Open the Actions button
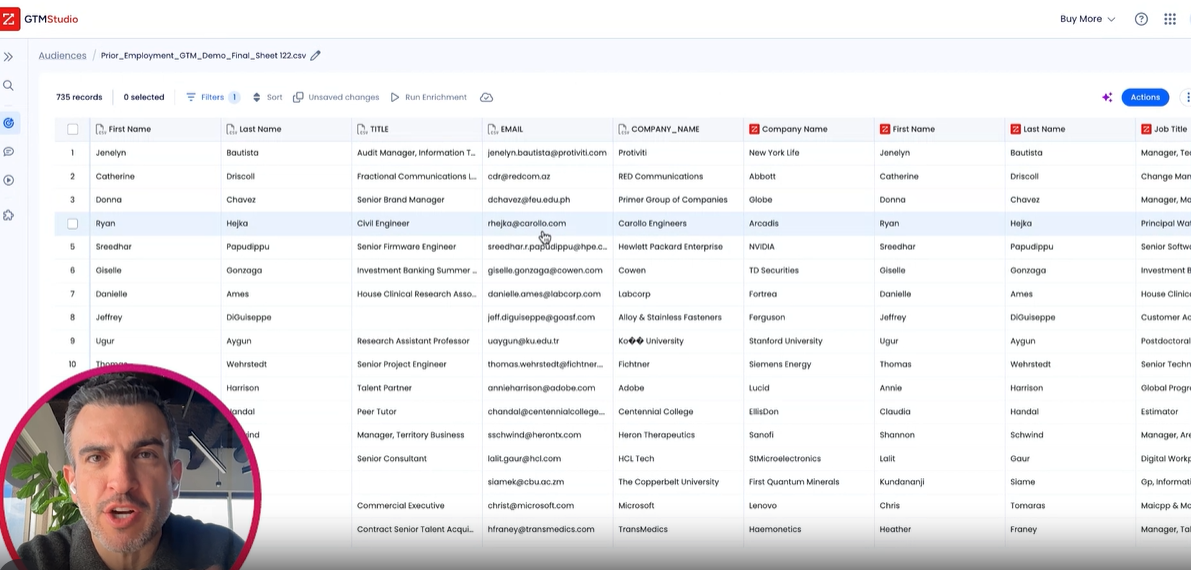Image resolution: width=1191 pixels, height=570 pixels. click(x=1145, y=97)
